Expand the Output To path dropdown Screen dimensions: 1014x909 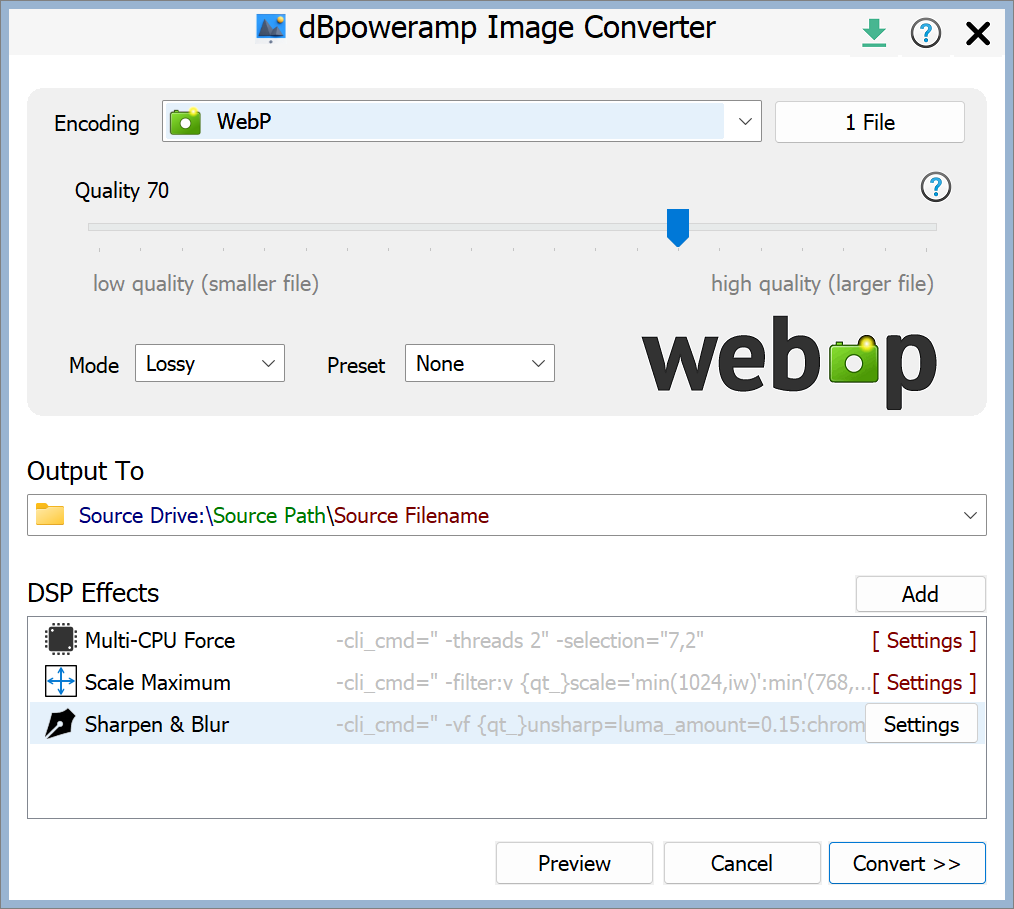pos(969,515)
